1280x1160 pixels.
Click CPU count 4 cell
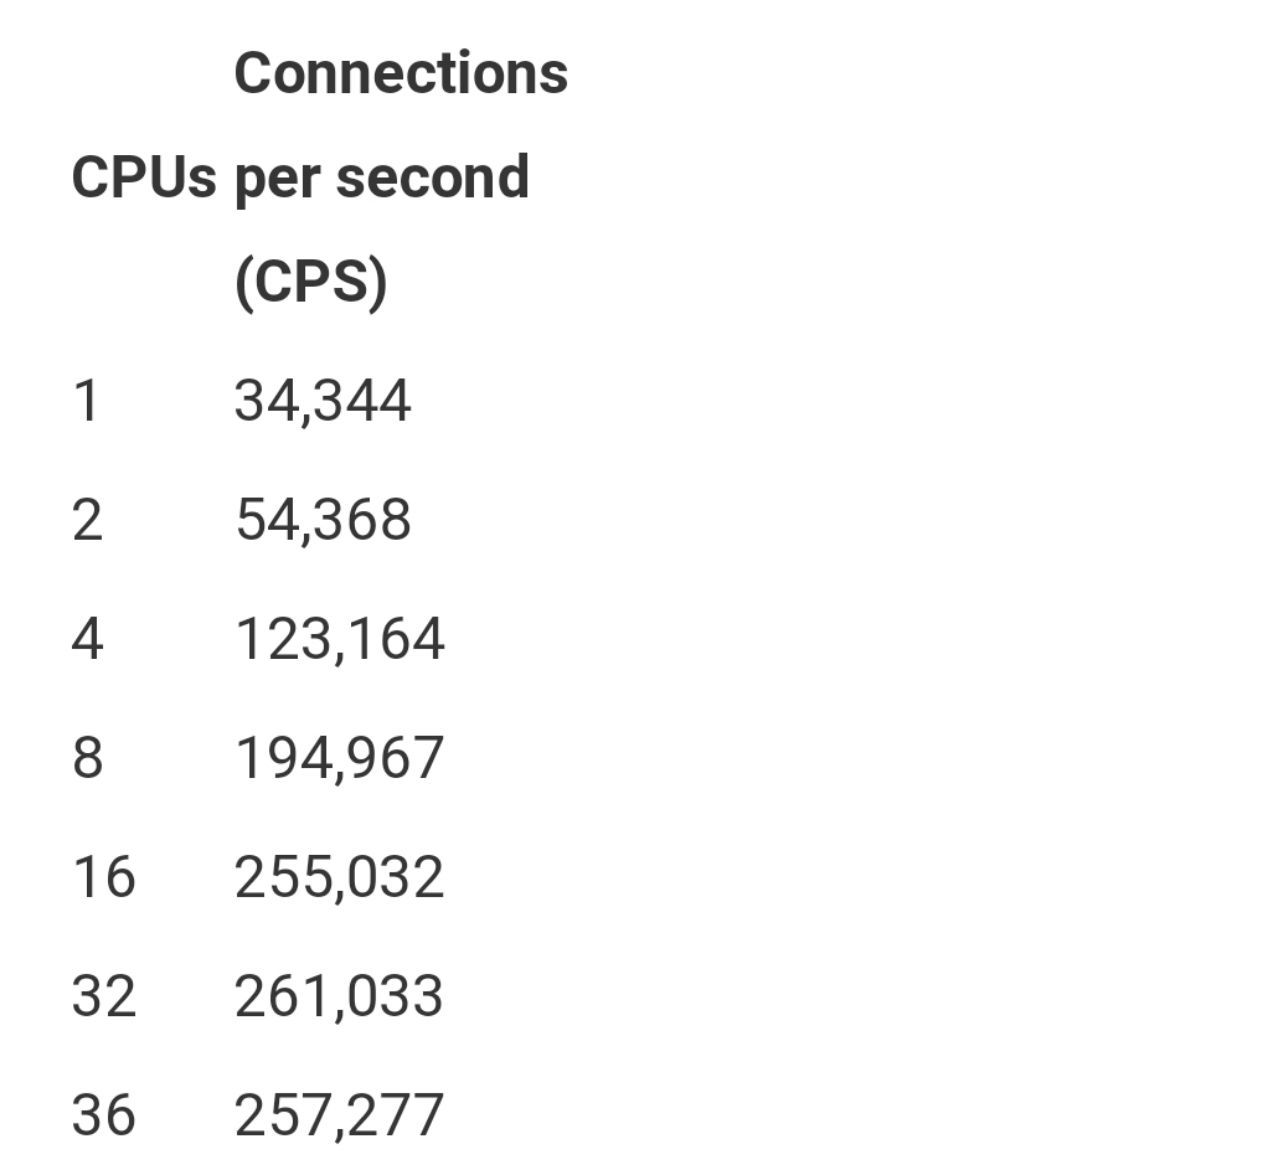(87, 639)
